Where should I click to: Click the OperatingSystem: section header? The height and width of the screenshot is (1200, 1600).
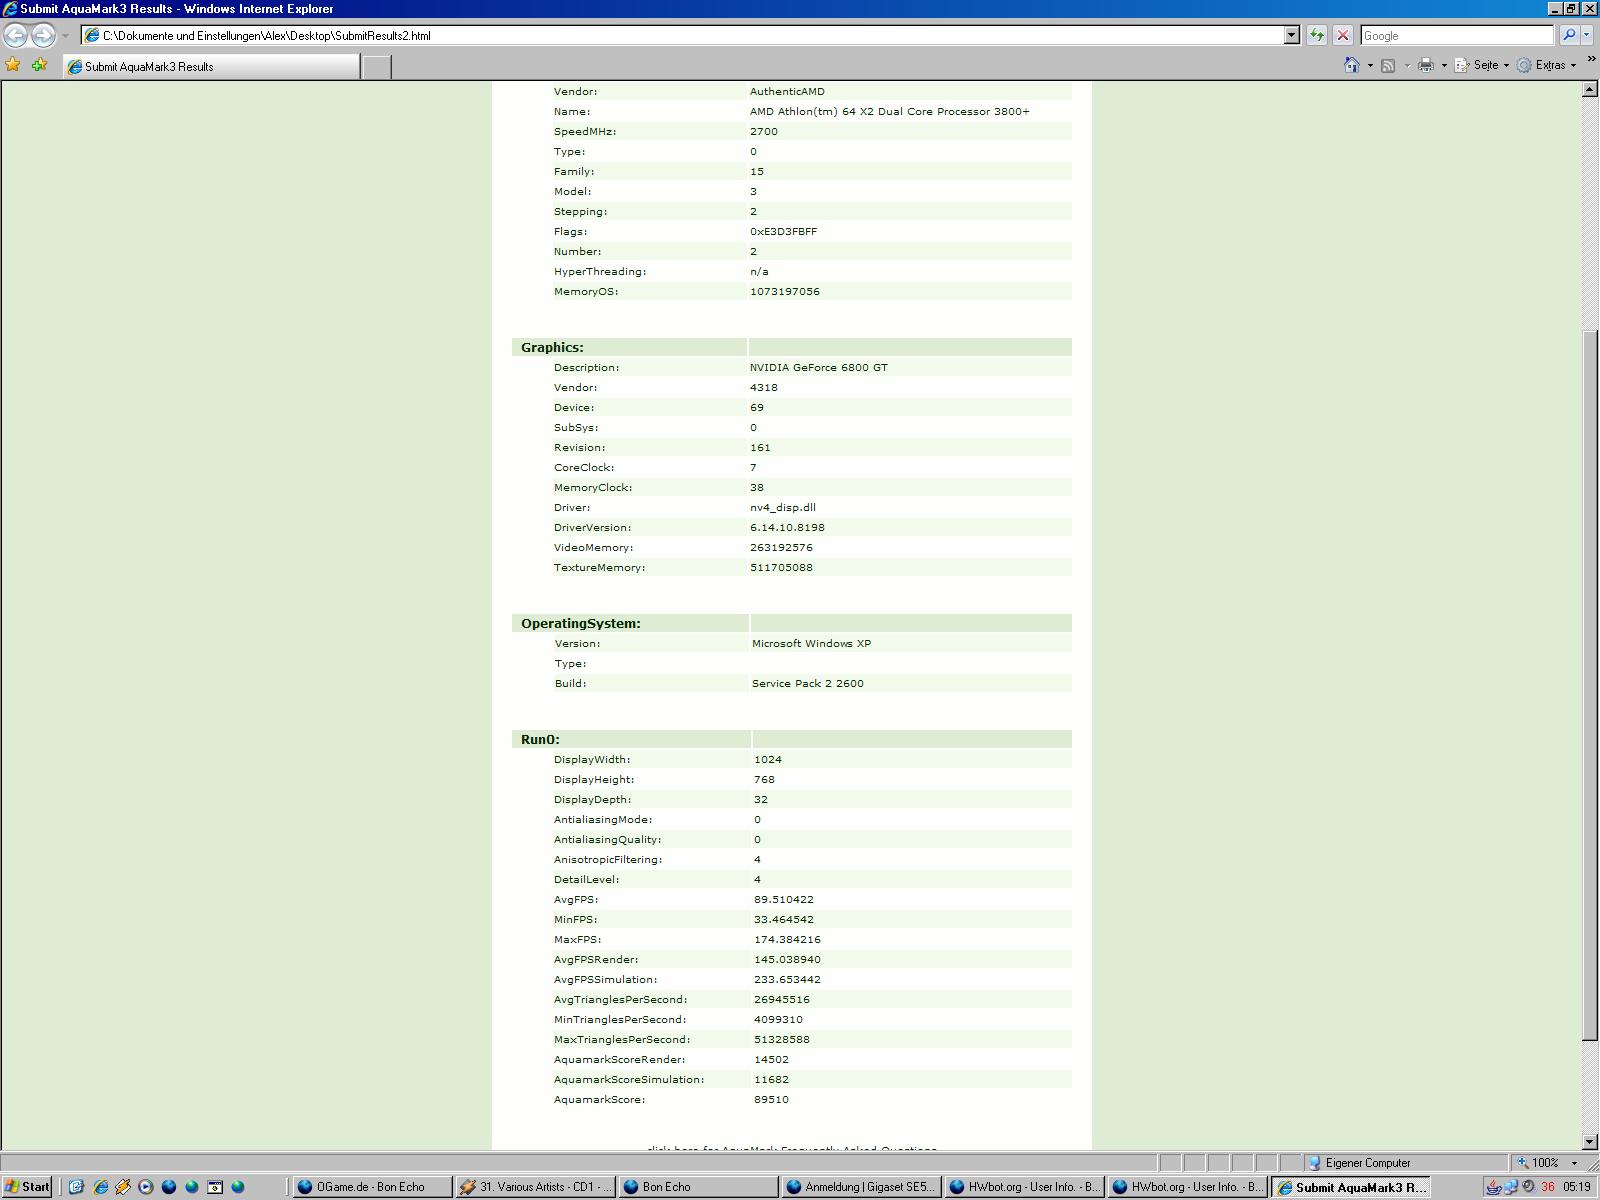coord(580,623)
